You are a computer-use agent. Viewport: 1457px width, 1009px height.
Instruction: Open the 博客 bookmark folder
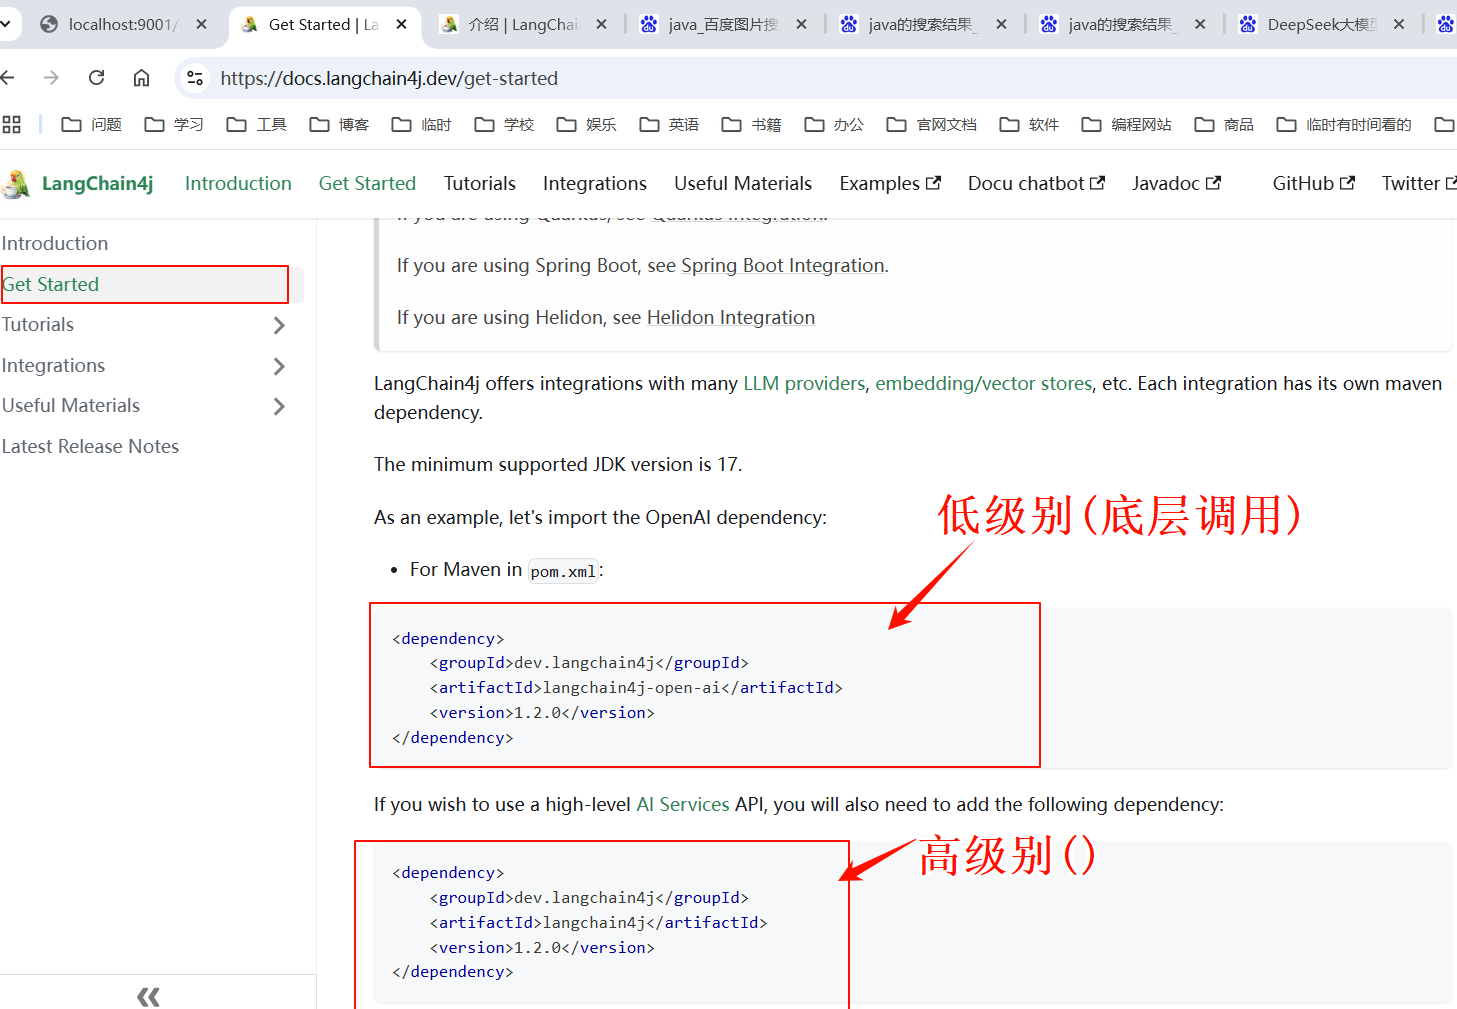(x=340, y=124)
